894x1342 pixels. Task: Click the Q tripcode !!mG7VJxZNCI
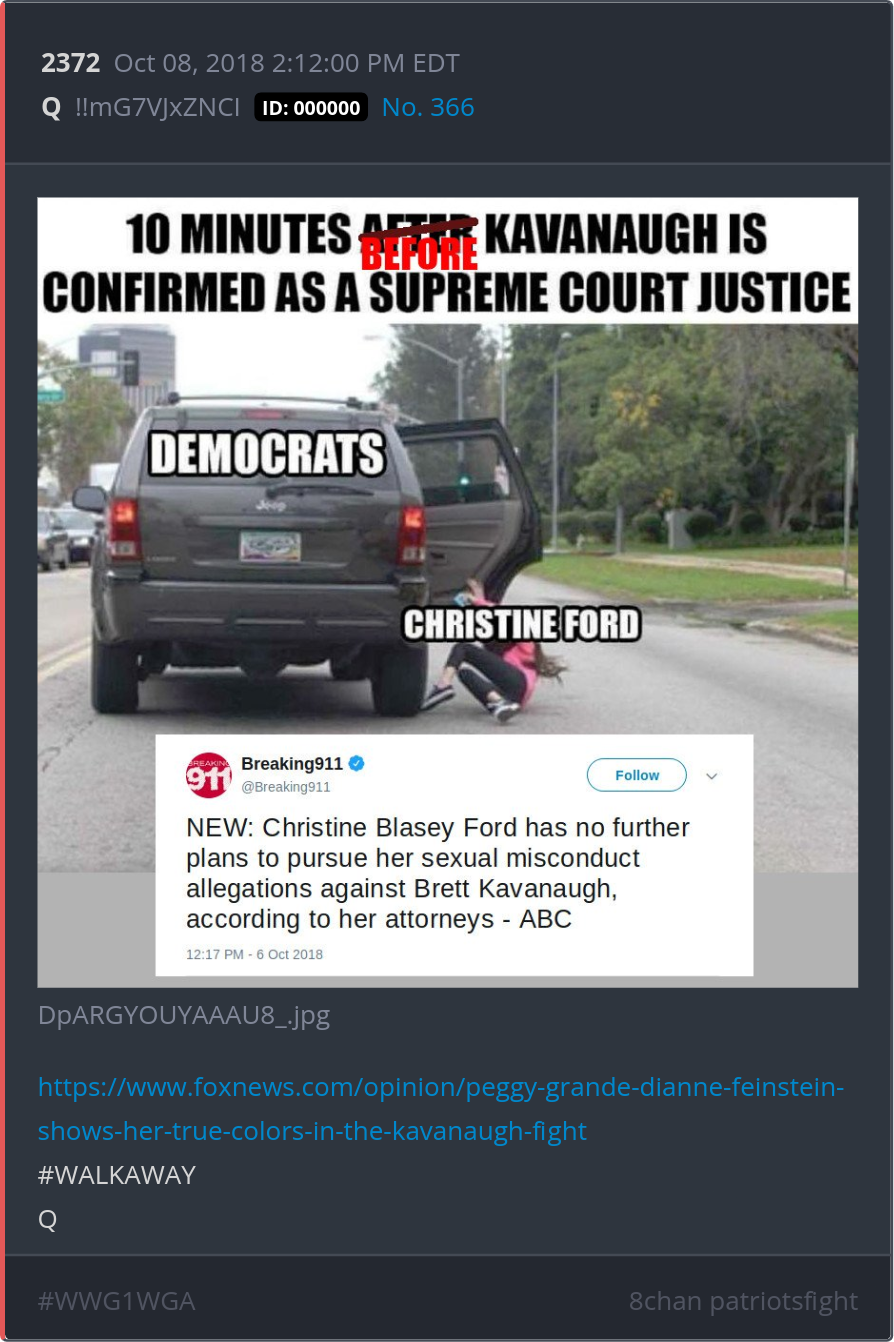click(157, 107)
